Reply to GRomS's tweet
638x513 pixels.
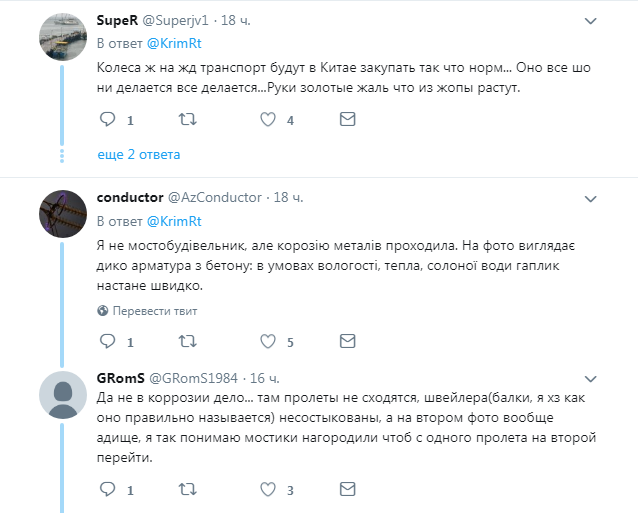pyautogui.click(x=108, y=490)
